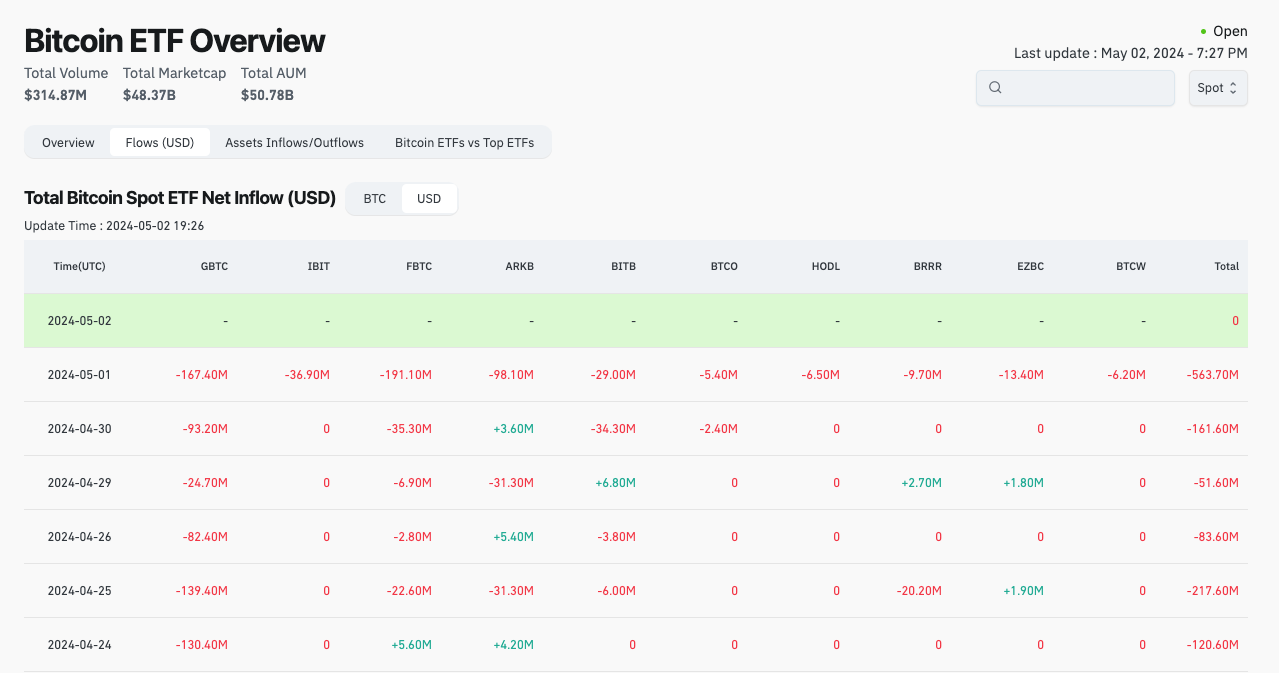
Task: Click BITB value +6.80M
Action: click(616, 483)
